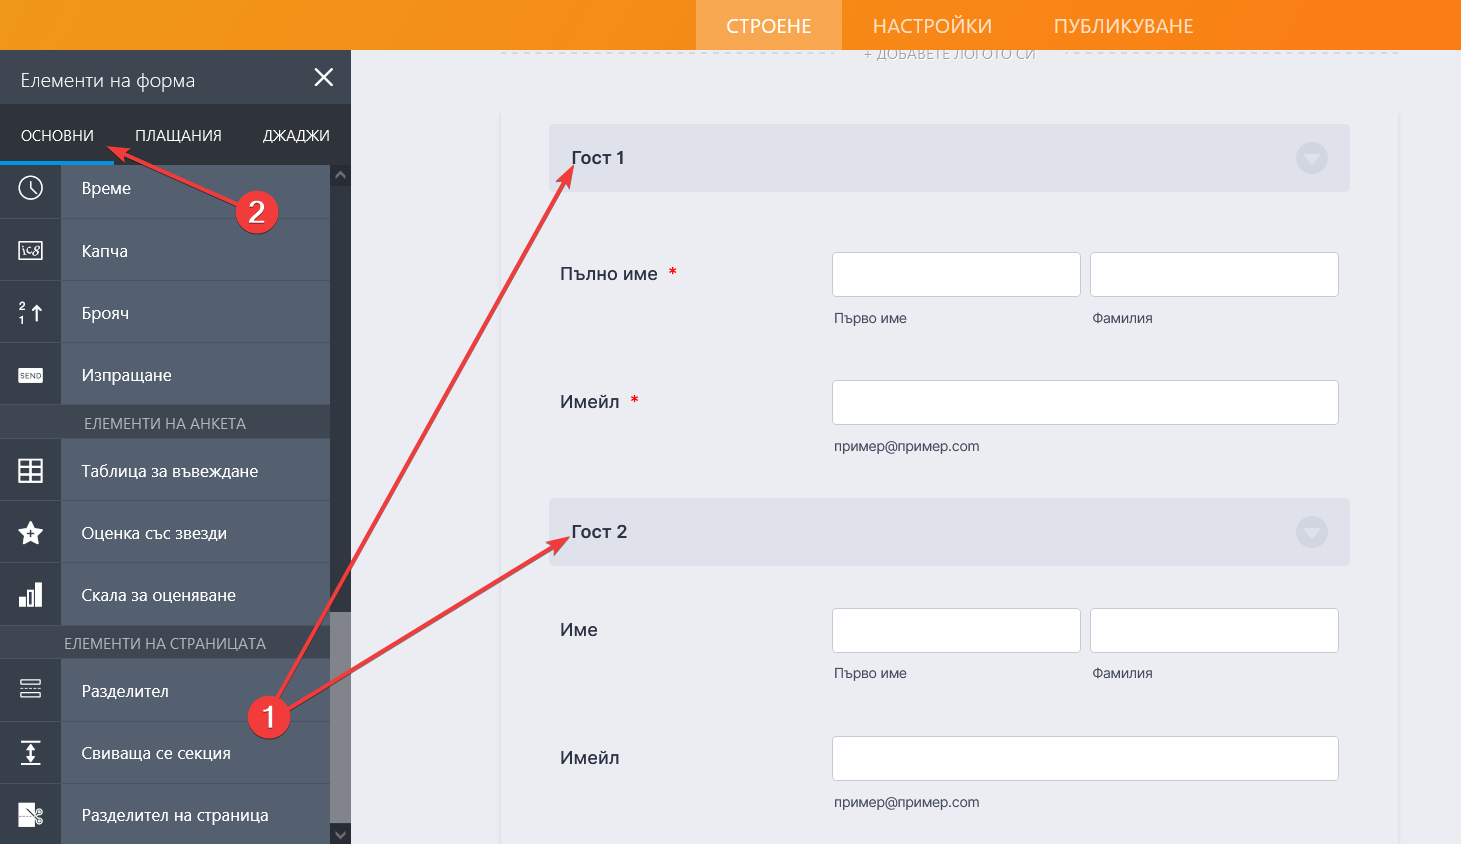Switch to the ОСНОВНИ tab
This screenshot has height=844, width=1461.
coord(57,135)
